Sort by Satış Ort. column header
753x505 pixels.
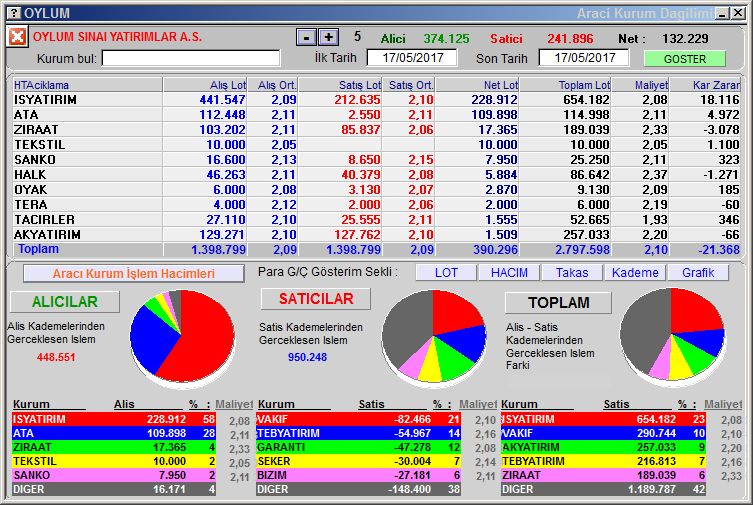(409, 85)
